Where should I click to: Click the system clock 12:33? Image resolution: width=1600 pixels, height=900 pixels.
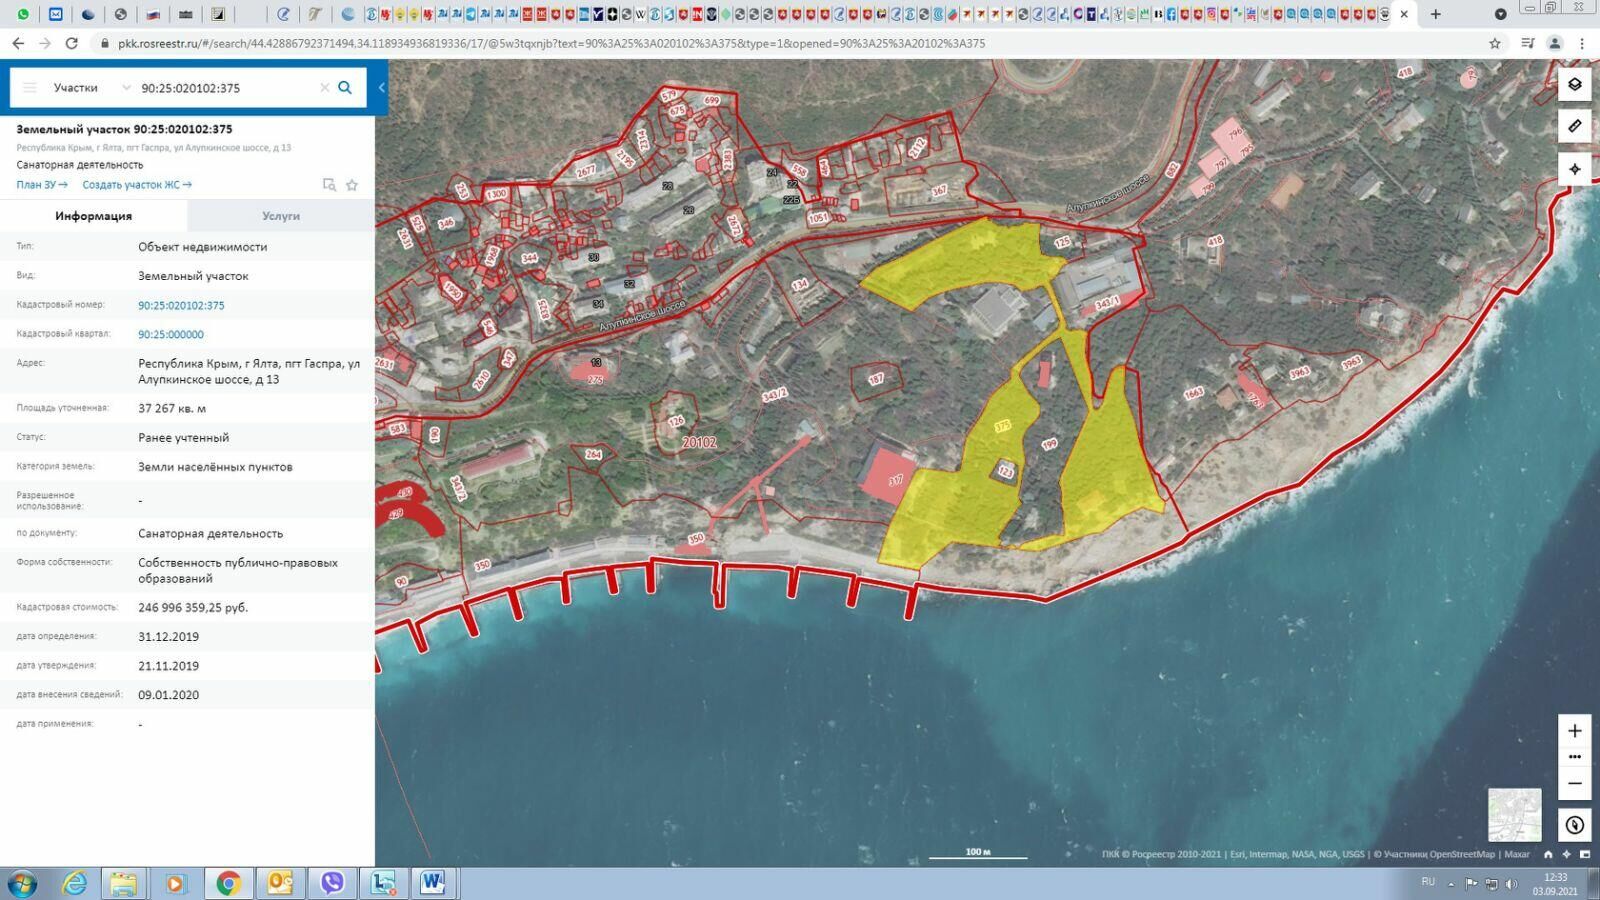[1555, 877]
